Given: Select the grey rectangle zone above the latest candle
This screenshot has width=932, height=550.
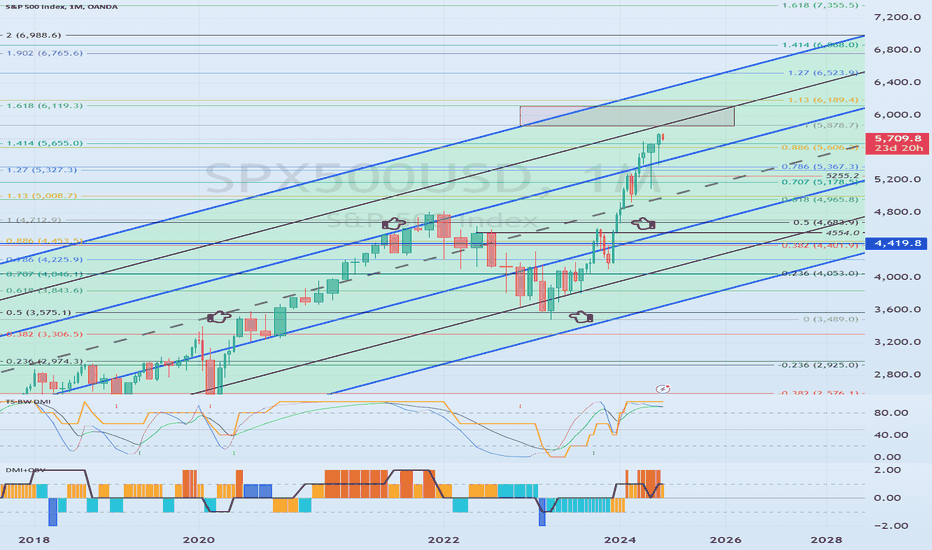Looking at the screenshot, I should [x=627, y=116].
